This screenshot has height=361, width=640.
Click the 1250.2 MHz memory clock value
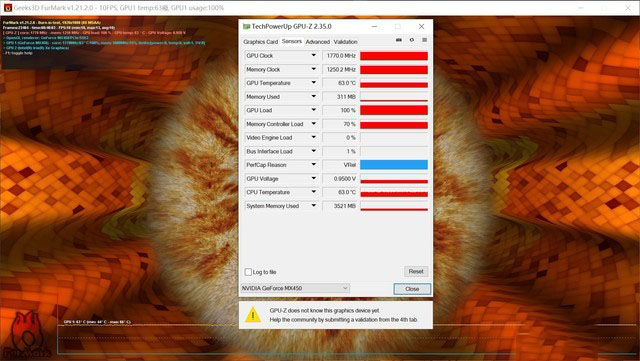(x=340, y=69)
